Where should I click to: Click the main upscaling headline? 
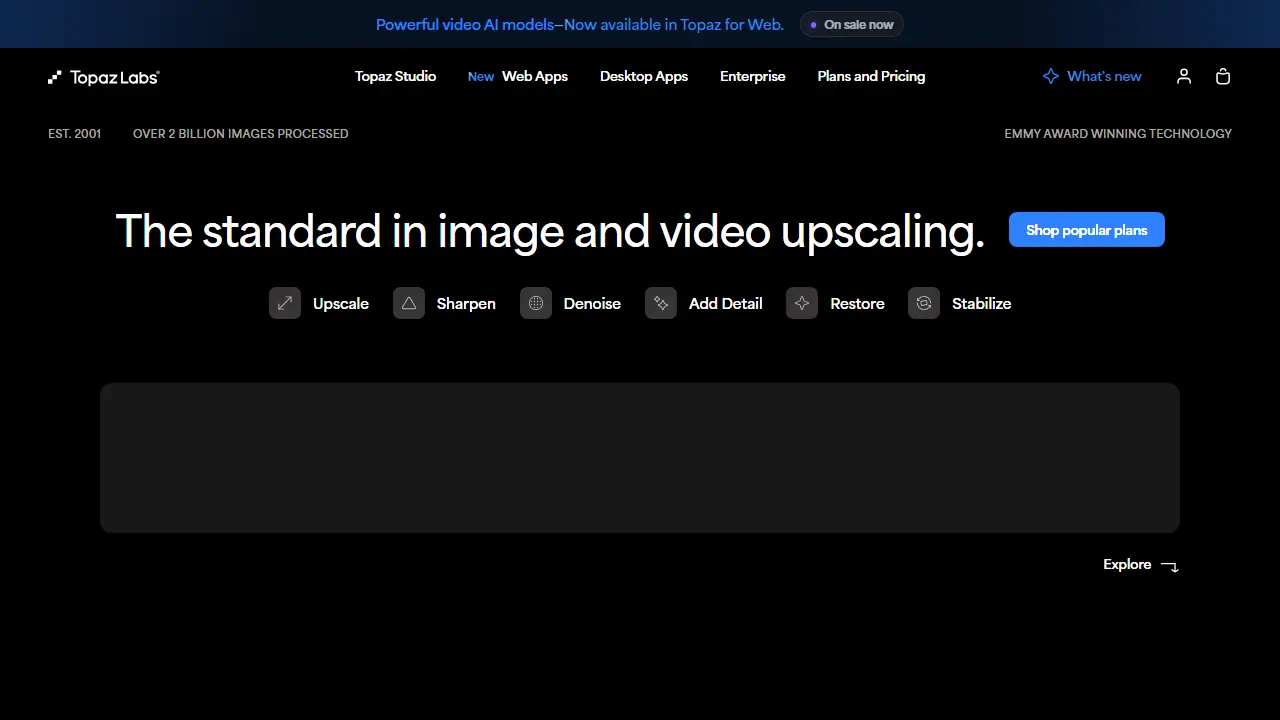550,231
